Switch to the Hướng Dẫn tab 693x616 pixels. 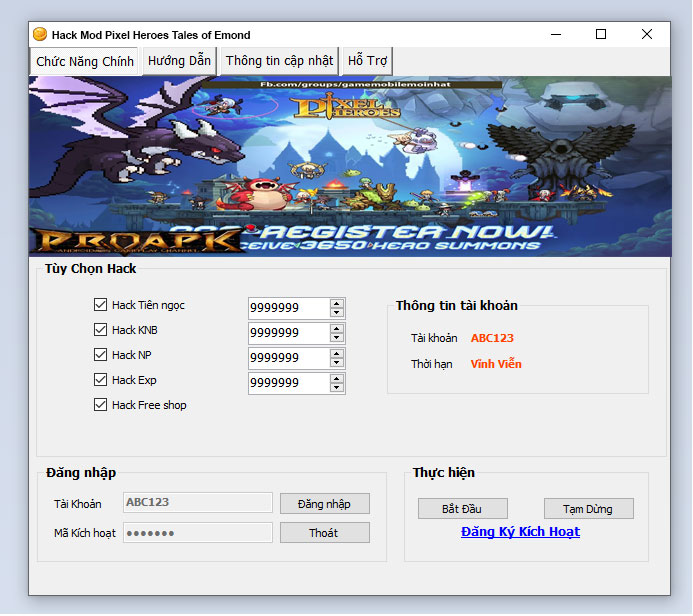[x=179, y=61]
